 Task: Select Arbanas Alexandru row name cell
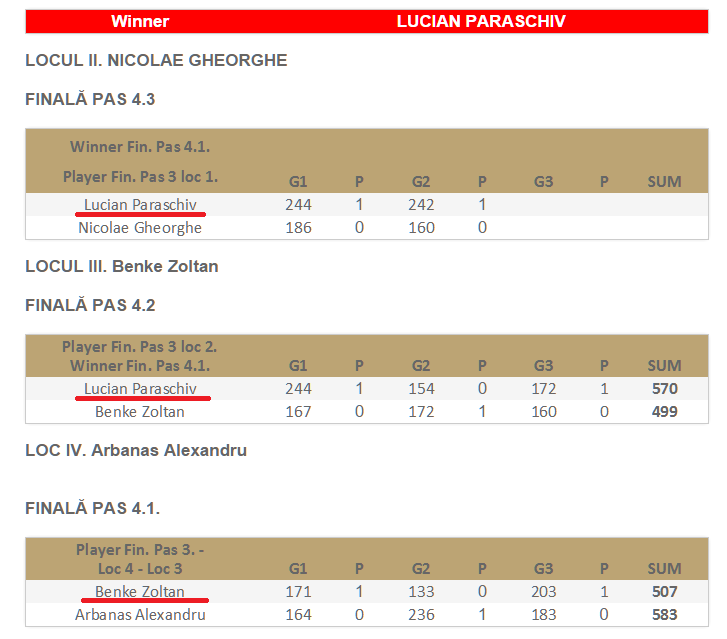[x=140, y=615]
